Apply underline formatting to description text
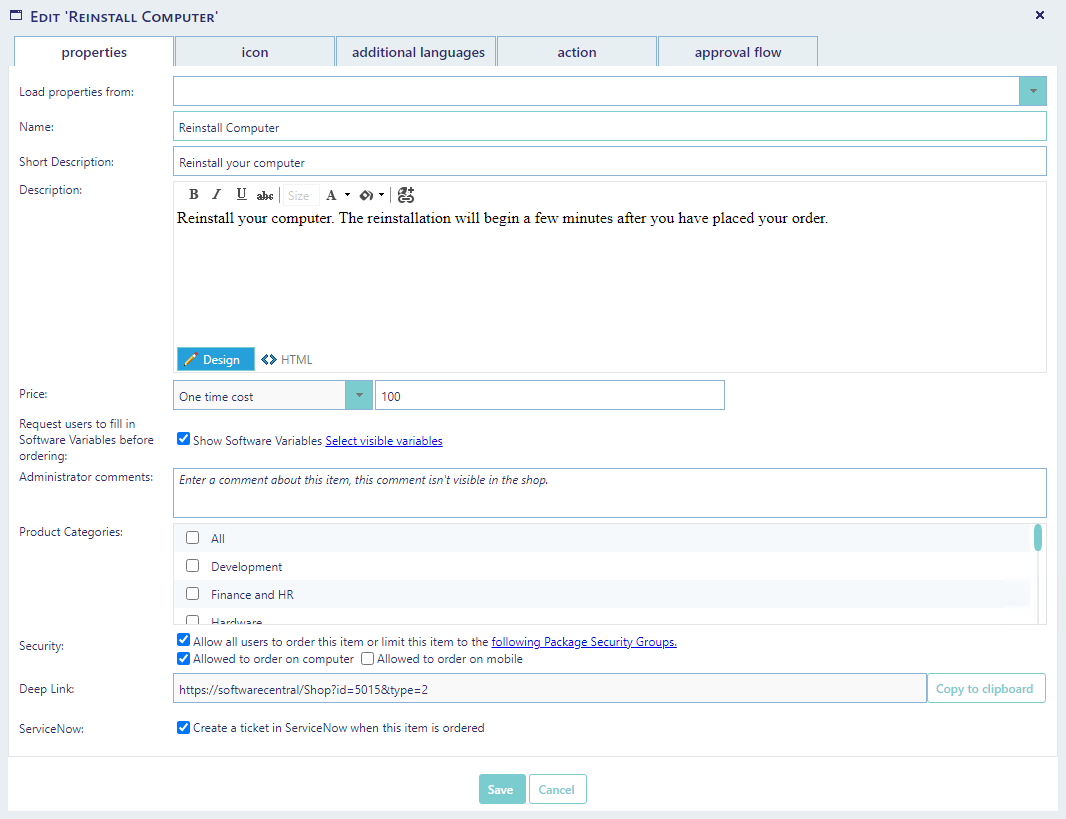 [241, 195]
